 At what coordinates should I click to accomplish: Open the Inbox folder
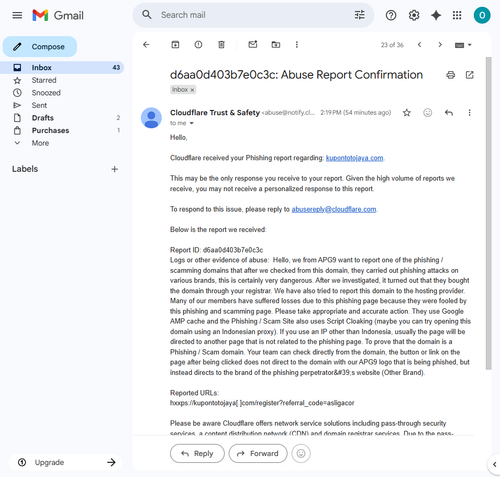63,68
